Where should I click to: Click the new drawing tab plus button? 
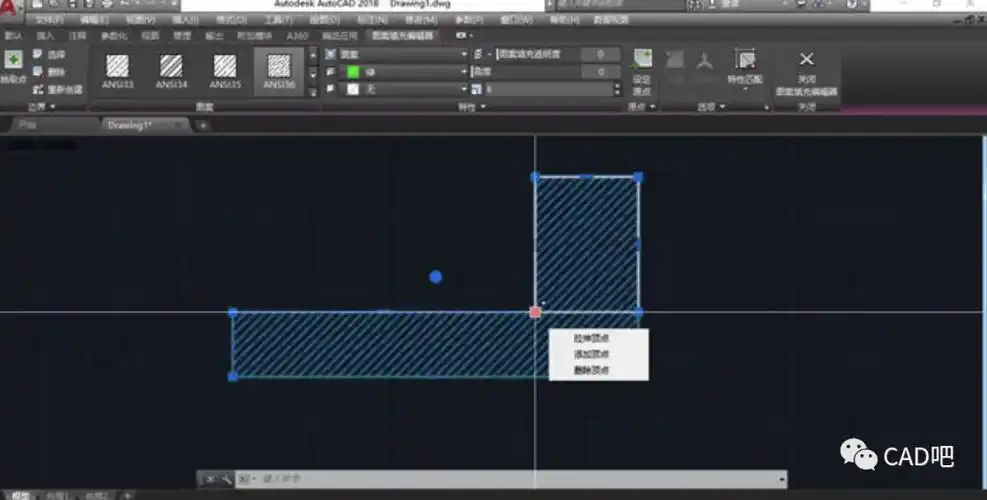pos(203,125)
